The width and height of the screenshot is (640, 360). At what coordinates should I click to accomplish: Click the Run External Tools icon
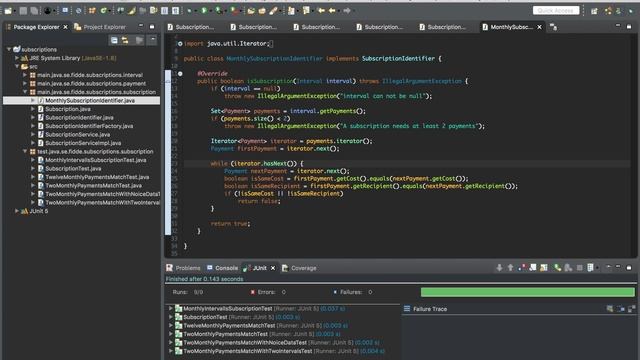234,11
